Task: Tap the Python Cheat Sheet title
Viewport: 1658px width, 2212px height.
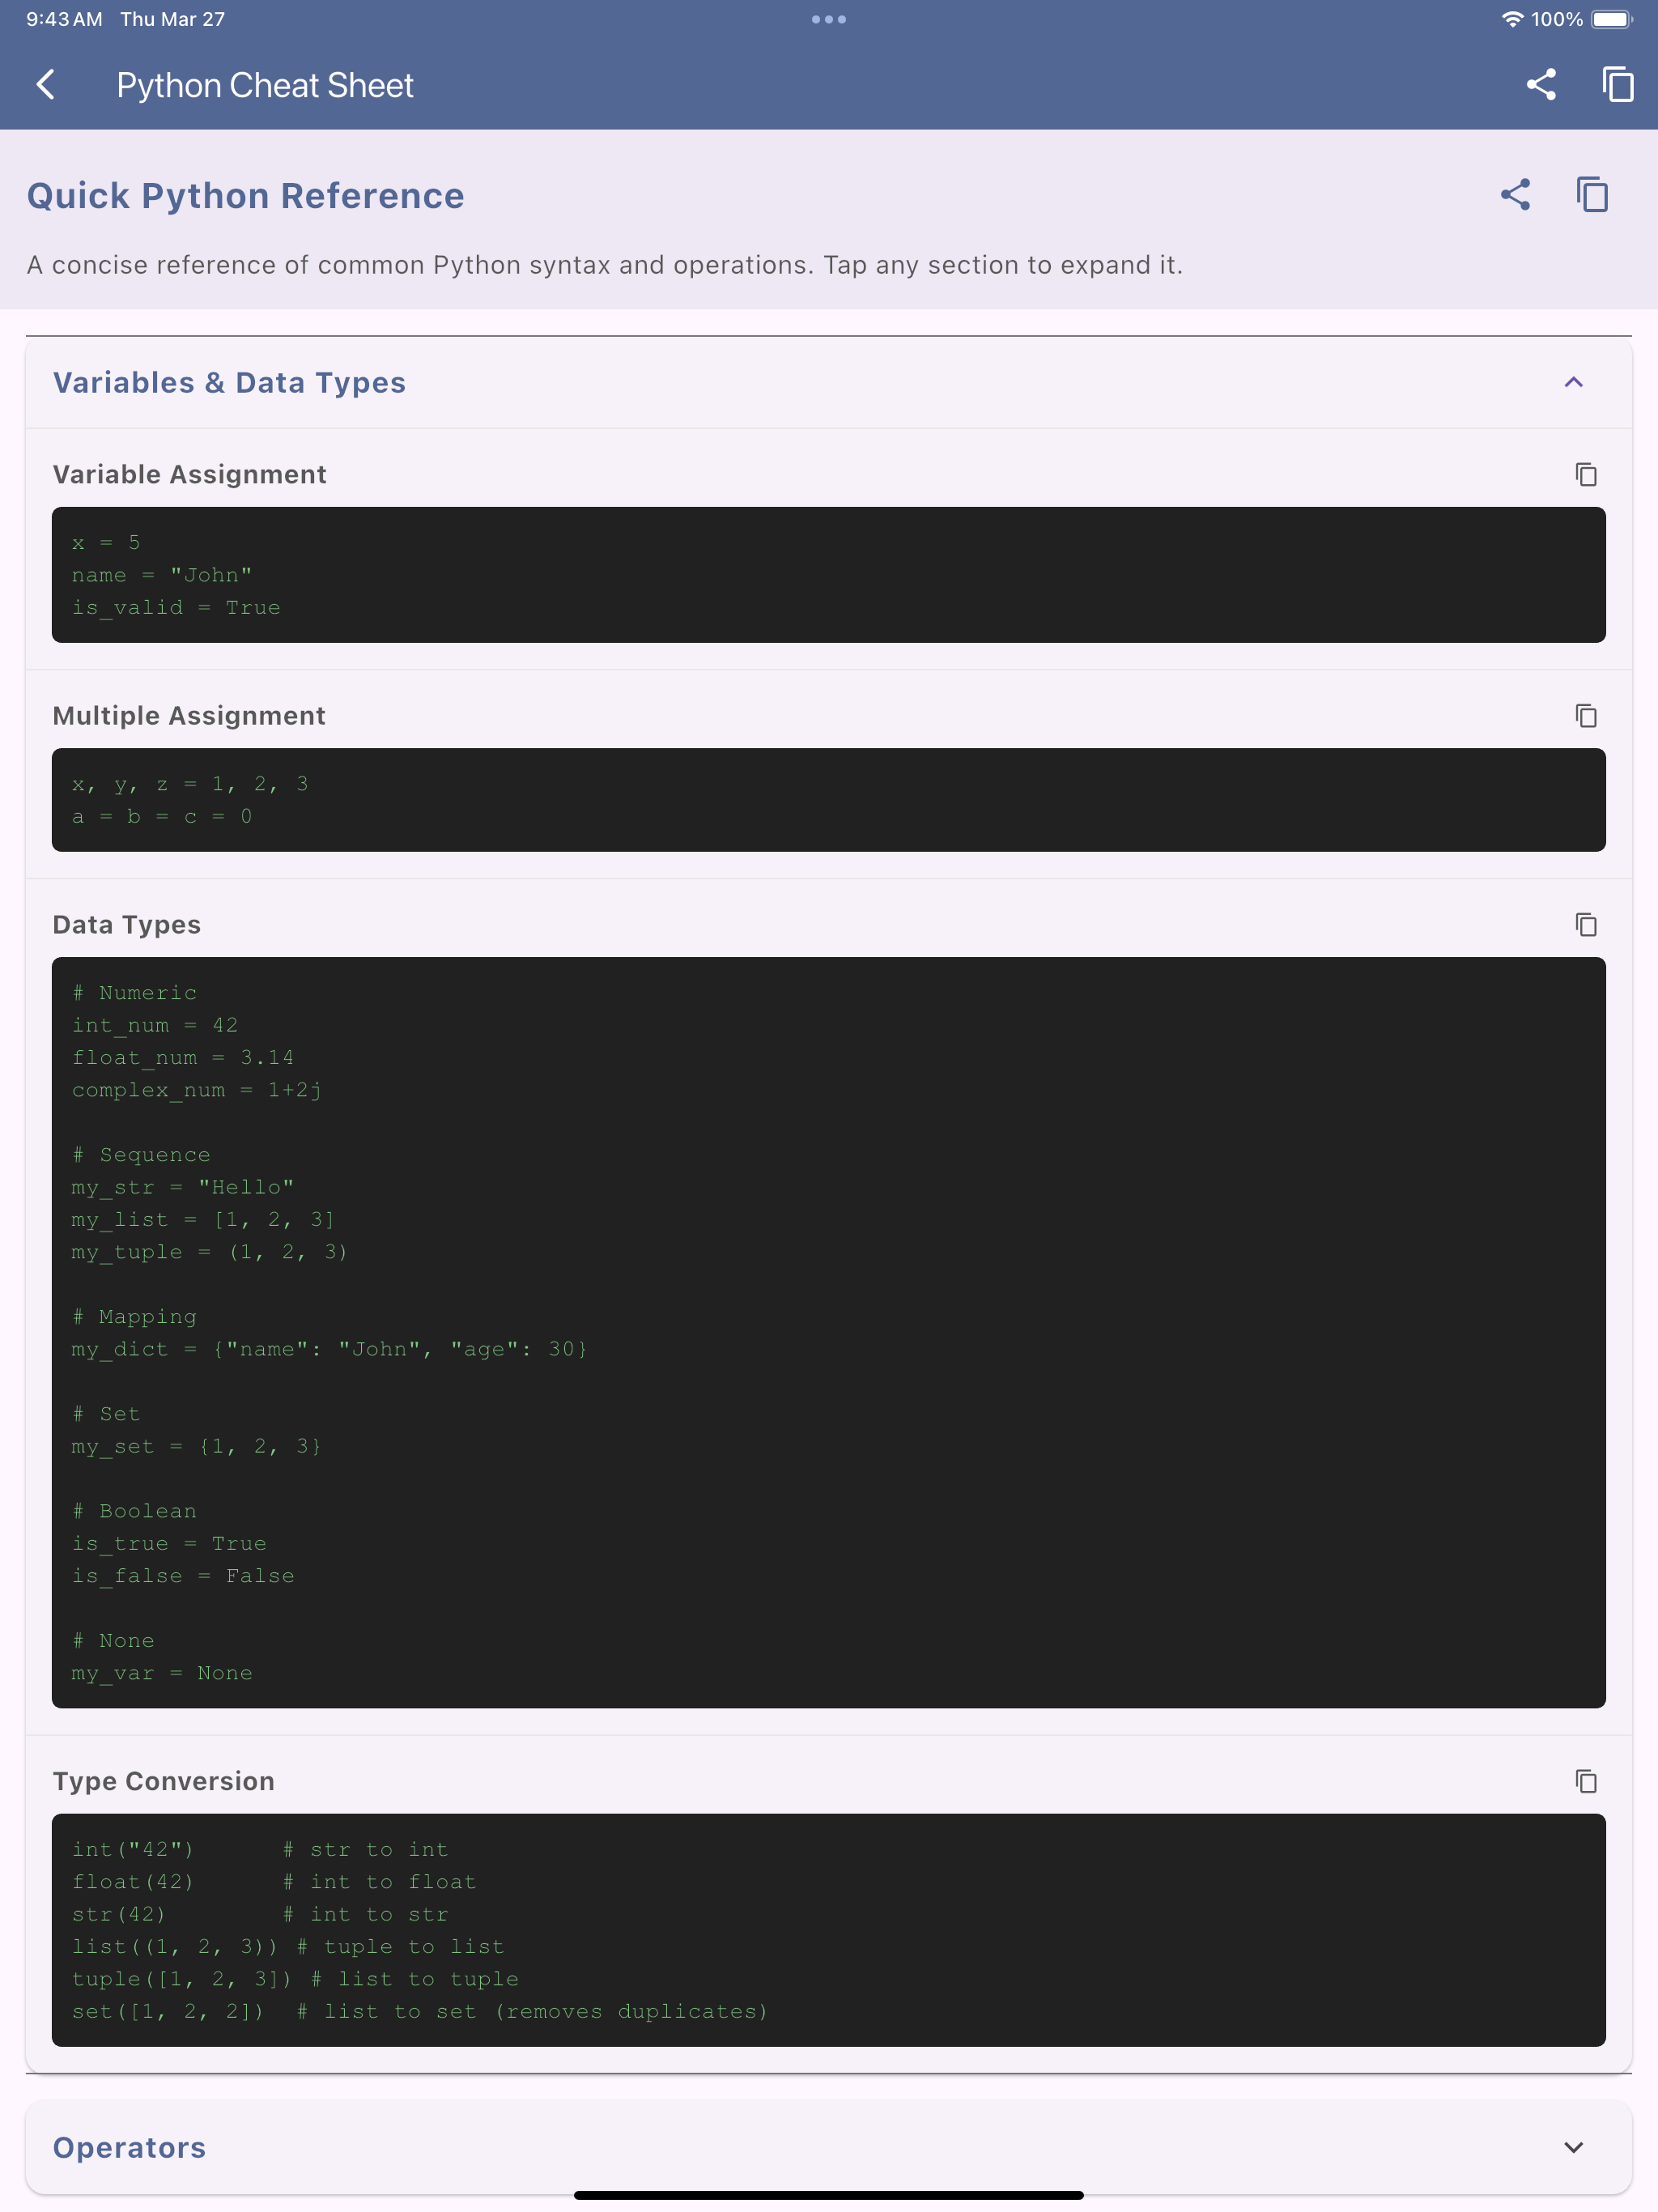Action: click(265, 85)
